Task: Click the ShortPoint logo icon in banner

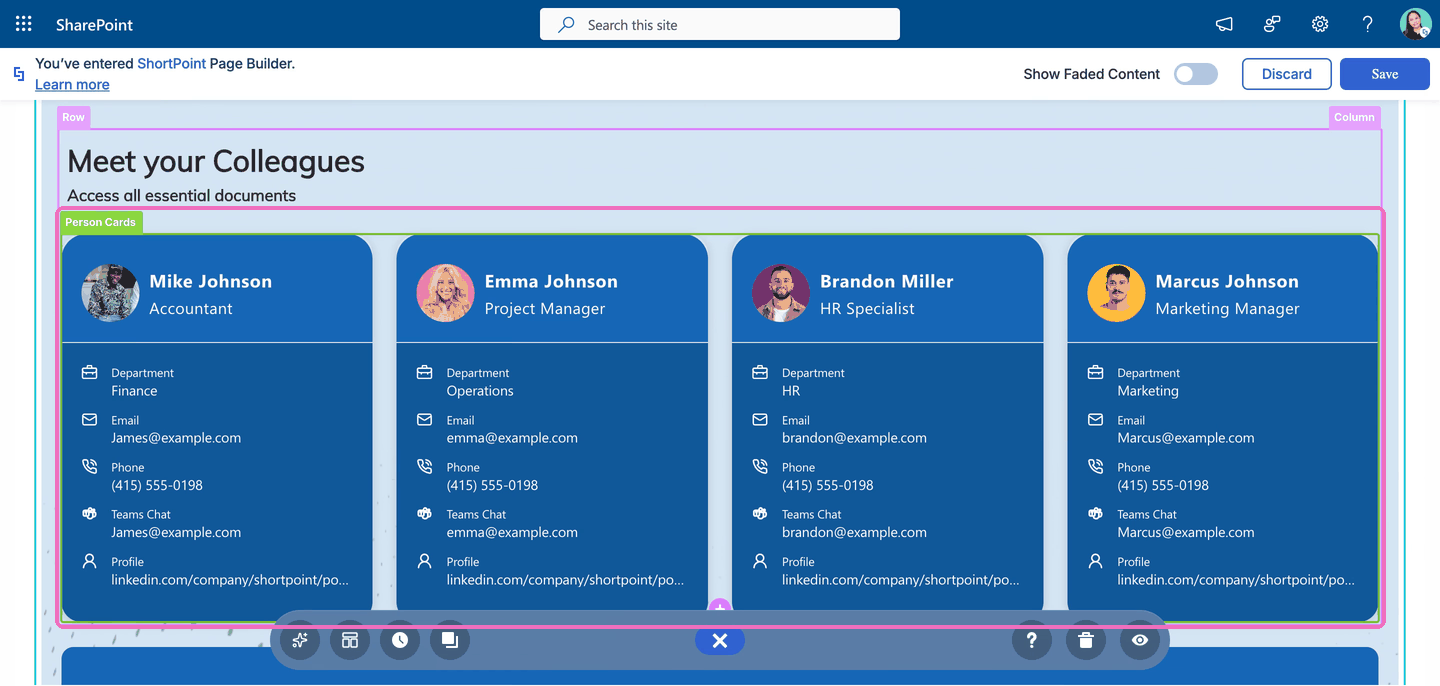Action: click(19, 73)
